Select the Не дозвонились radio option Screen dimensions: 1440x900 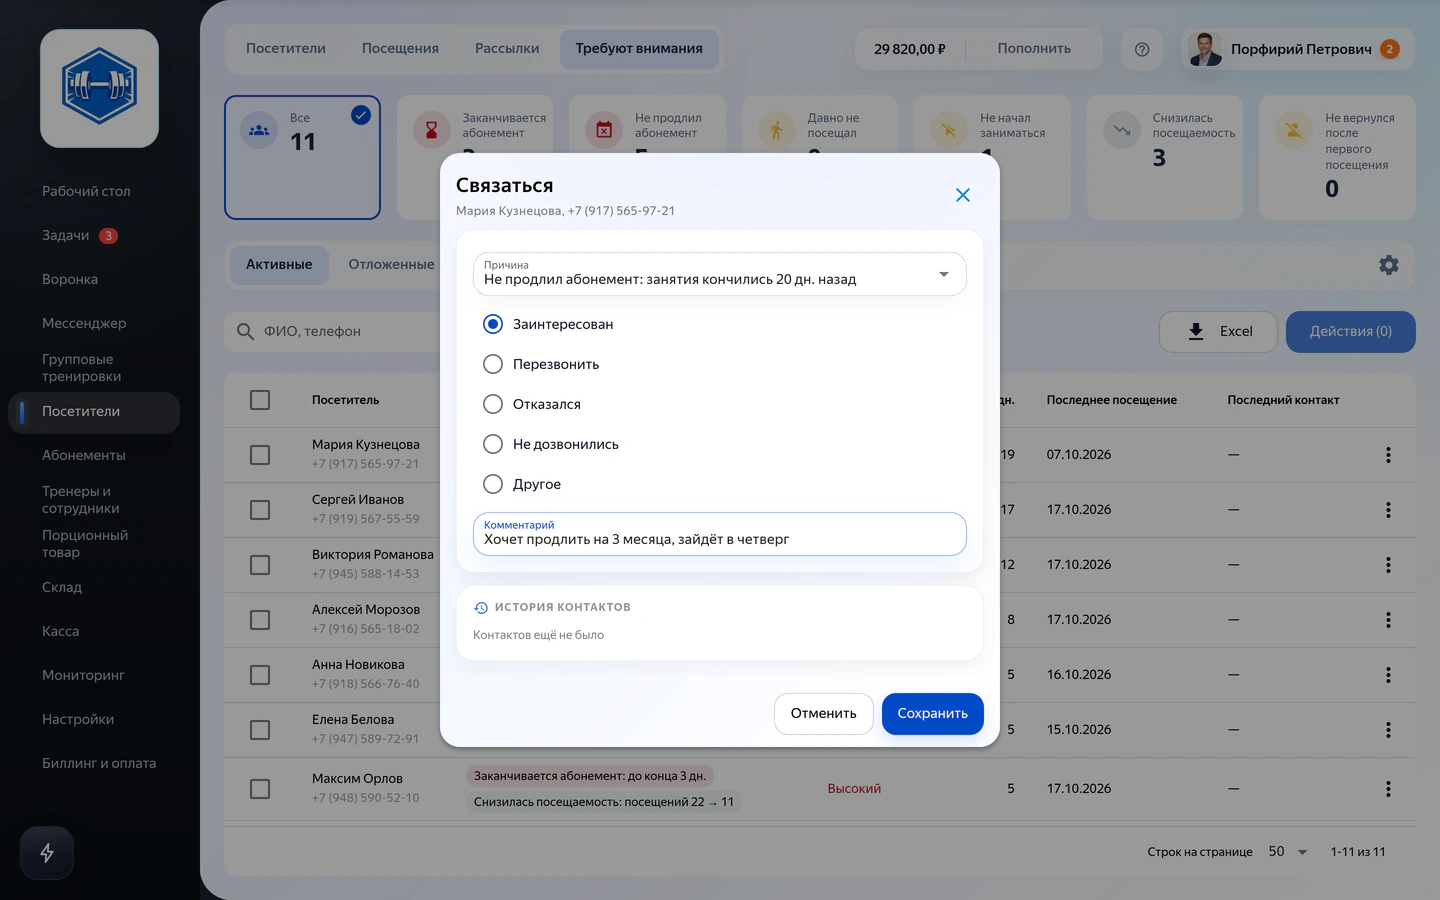click(493, 444)
